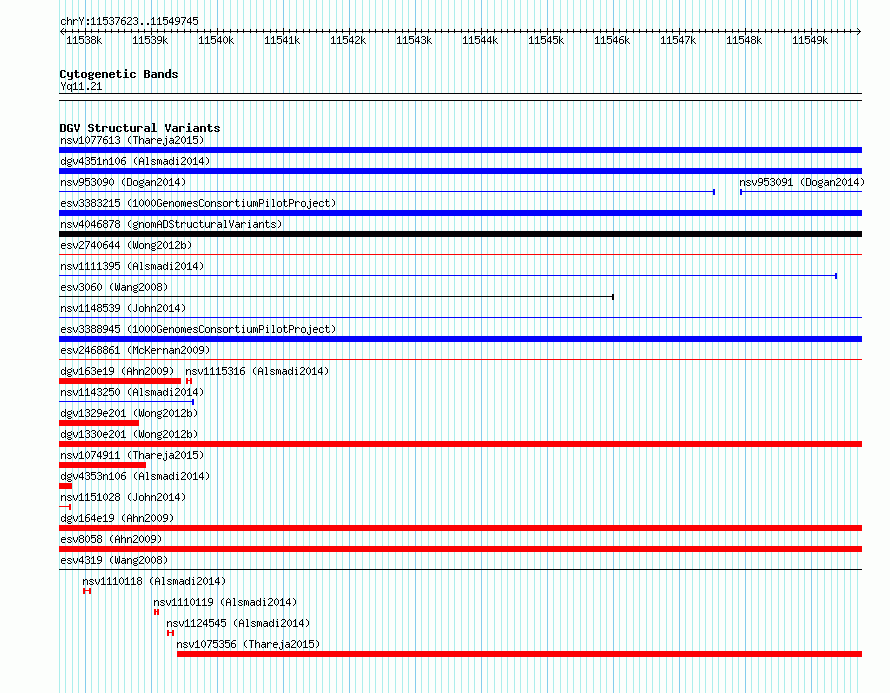
Task: Click nsv1111395 (Alsmadi2014) label
Action: (x=132, y=266)
